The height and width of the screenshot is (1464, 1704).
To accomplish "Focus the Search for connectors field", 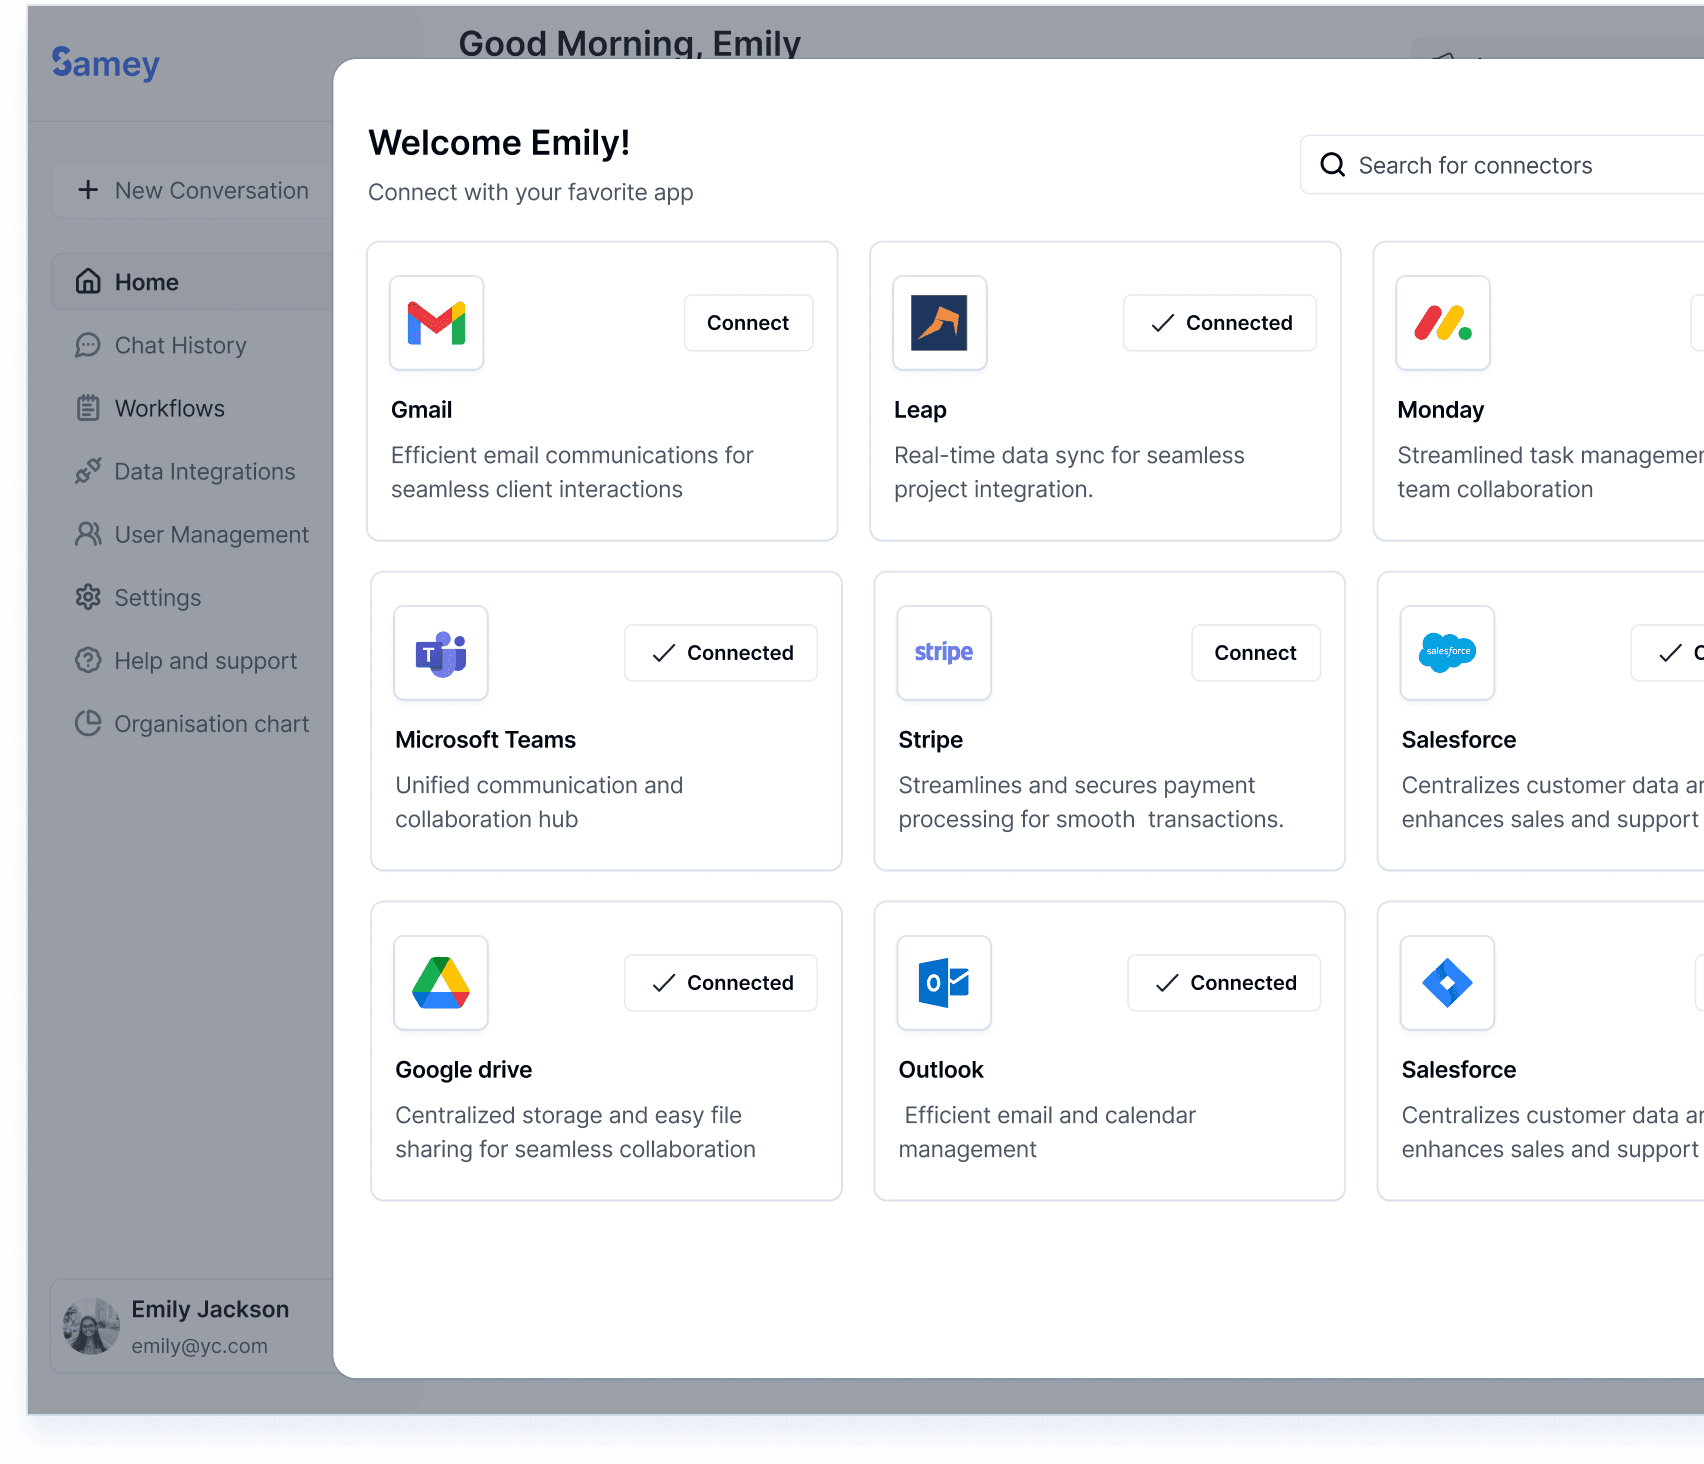I will pyautogui.click(x=1502, y=165).
